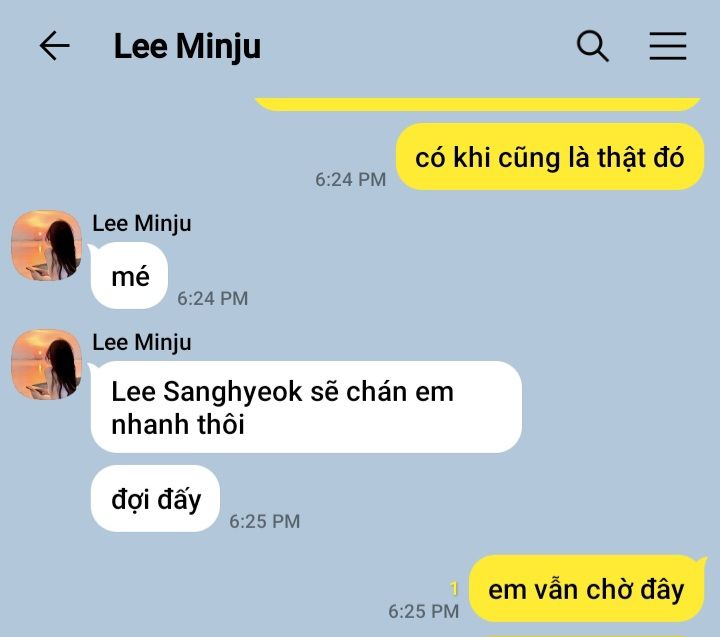Tap the partially visible yellow bubble at the bottom
The height and width of the screenshot is (637, 720).
[x=592, y=635]
